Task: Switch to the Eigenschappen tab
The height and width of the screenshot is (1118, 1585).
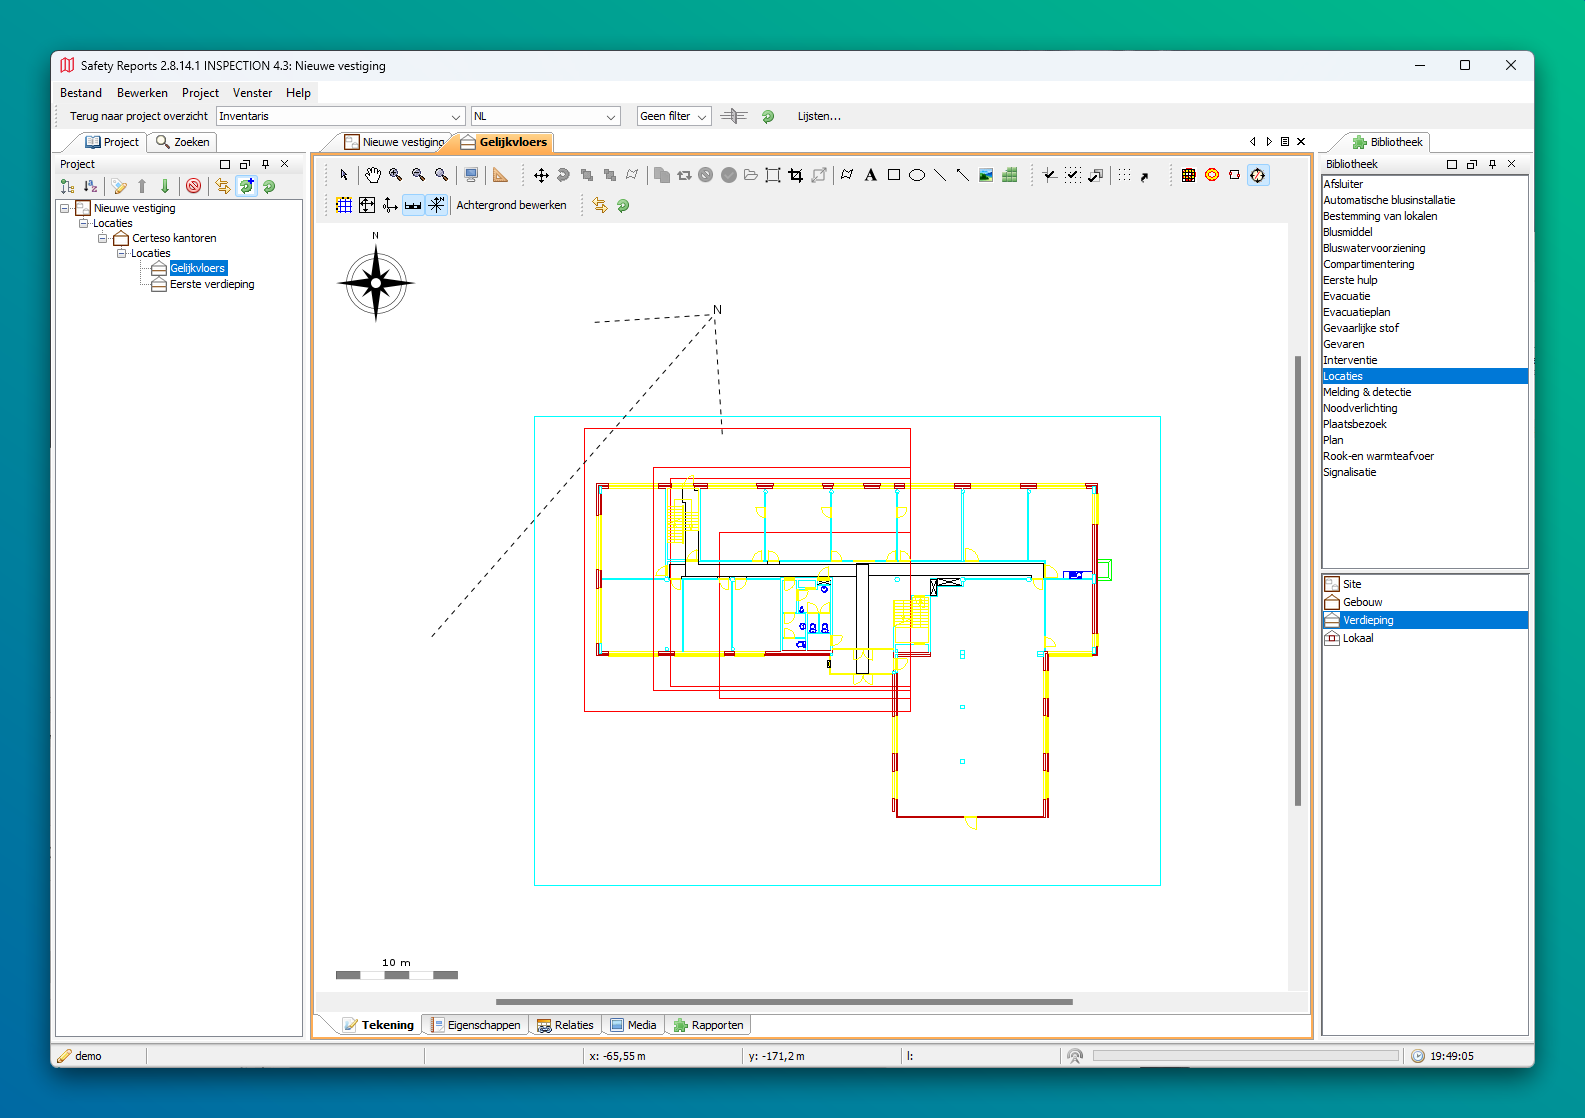Action: 476,1025
